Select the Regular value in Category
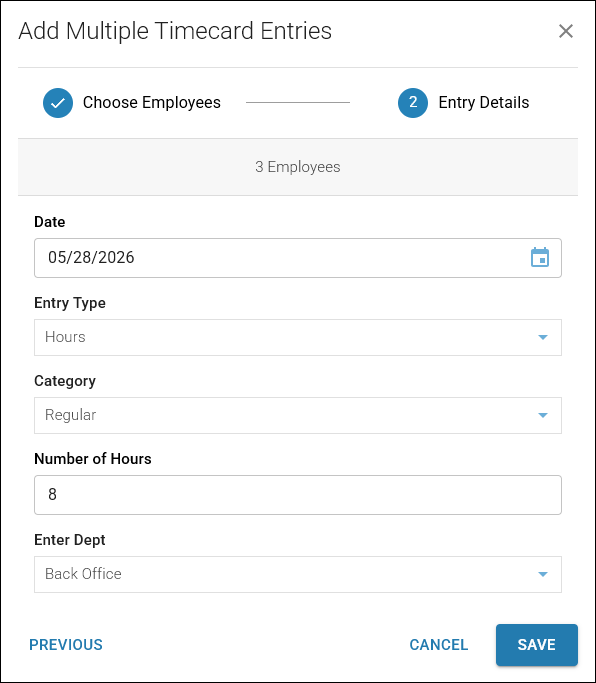The width and height of the screenshot is (596, 683). [x=71, y=415]
